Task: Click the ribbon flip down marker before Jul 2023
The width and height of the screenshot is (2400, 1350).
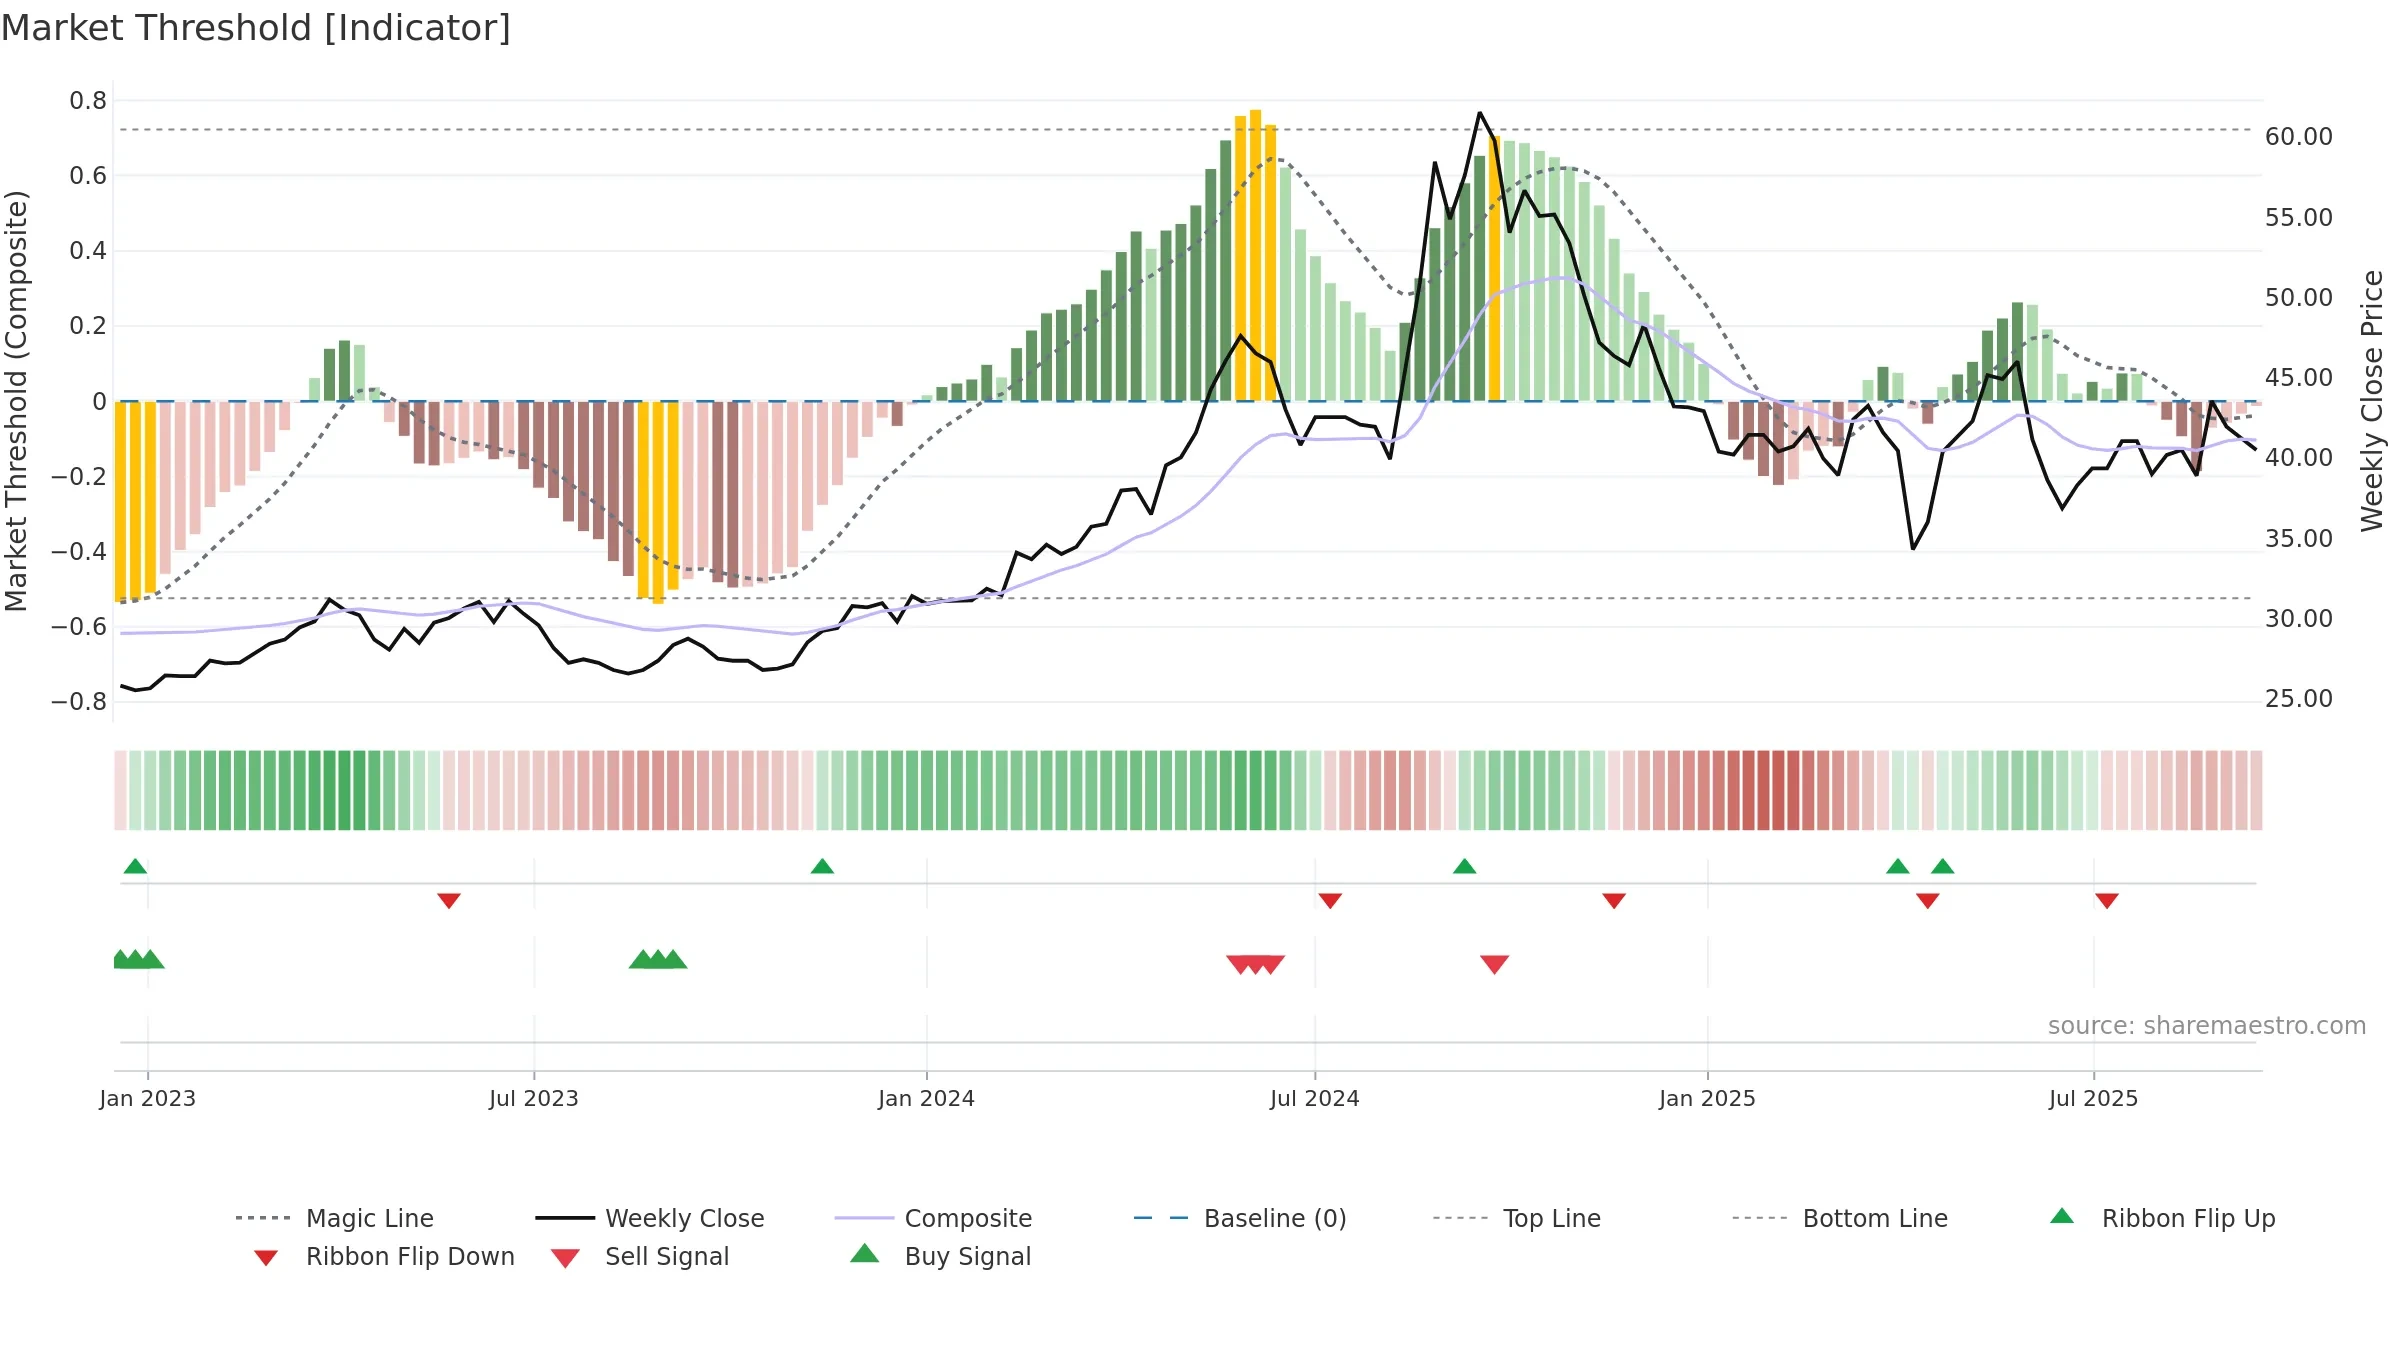Action: pyautogui.click(x=449, y=901)
